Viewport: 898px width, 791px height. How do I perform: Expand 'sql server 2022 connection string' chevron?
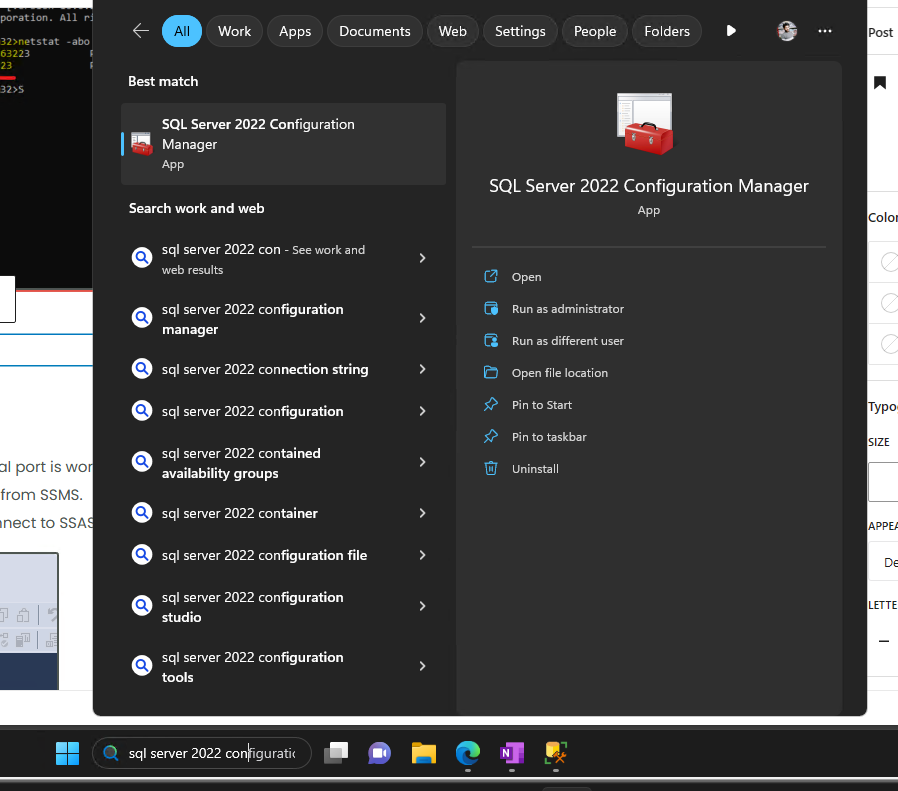click(422, 369)
